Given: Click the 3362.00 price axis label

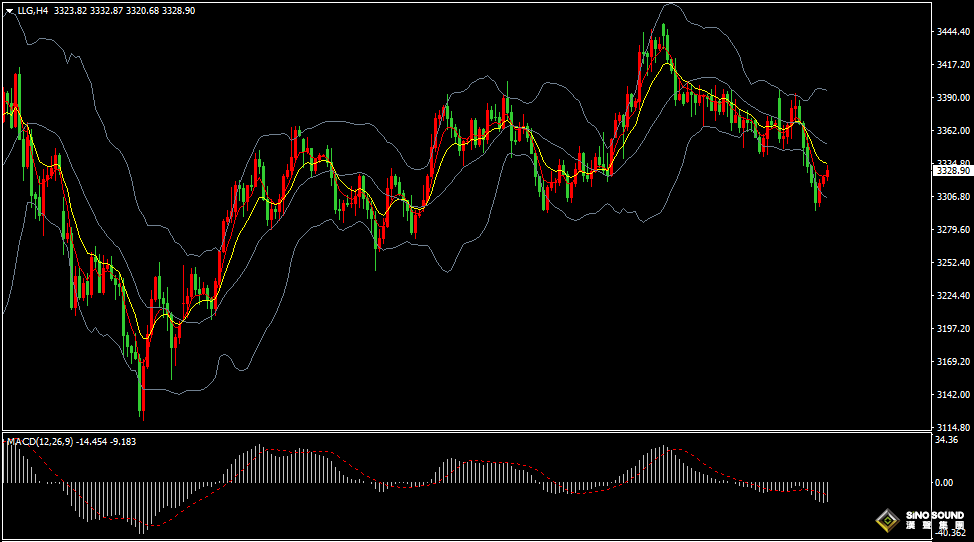Looking at the screenshot, I should click(954, 131).
